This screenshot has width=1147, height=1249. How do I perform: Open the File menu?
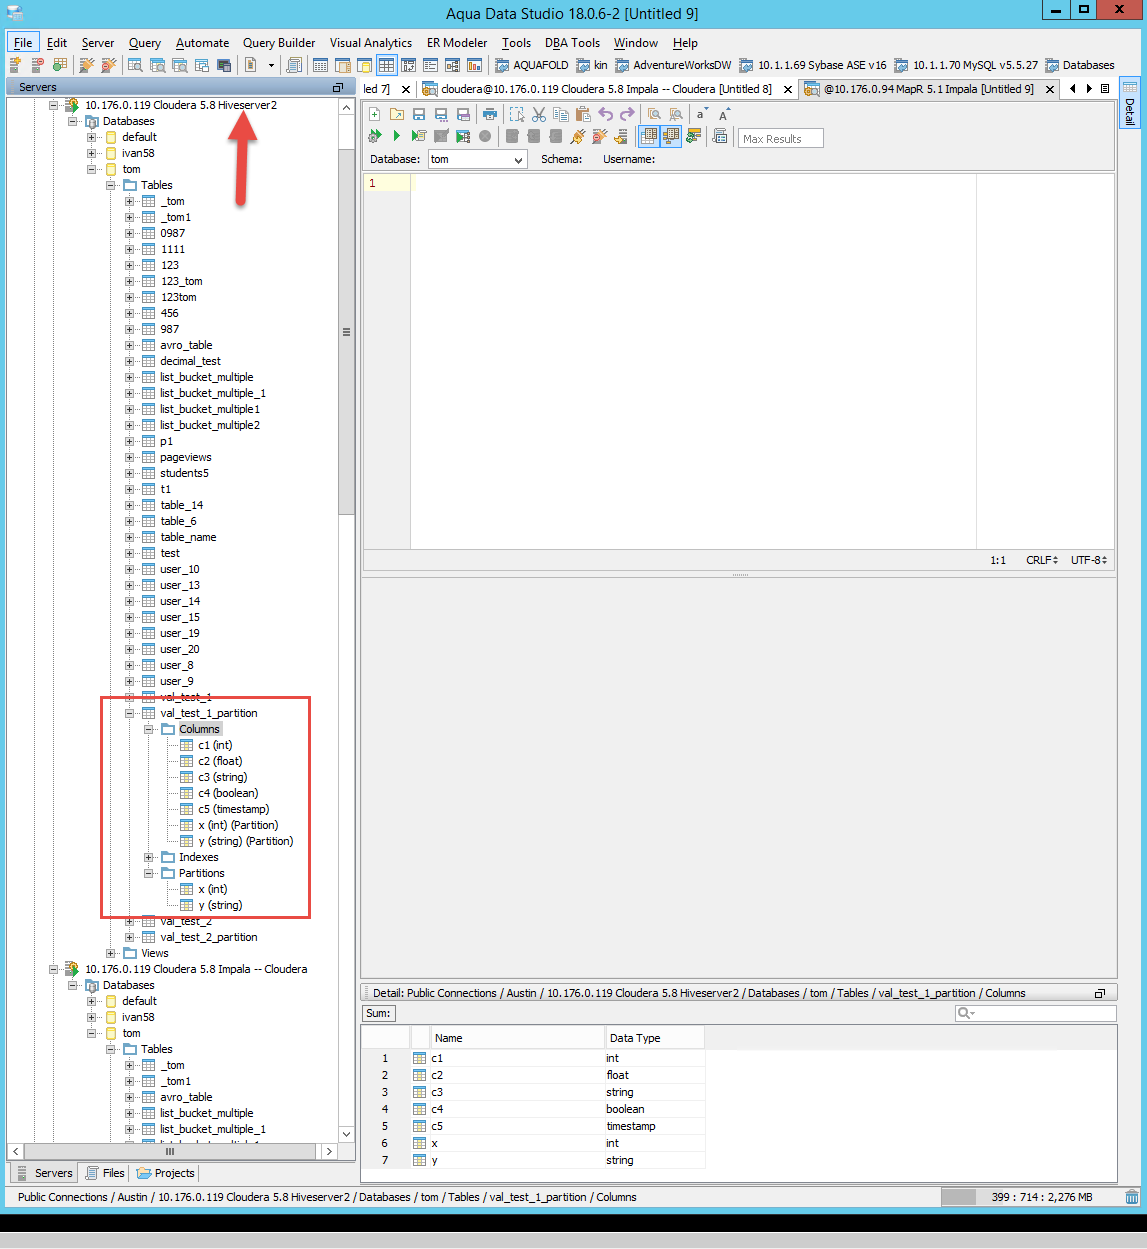(x=23, y=43)
